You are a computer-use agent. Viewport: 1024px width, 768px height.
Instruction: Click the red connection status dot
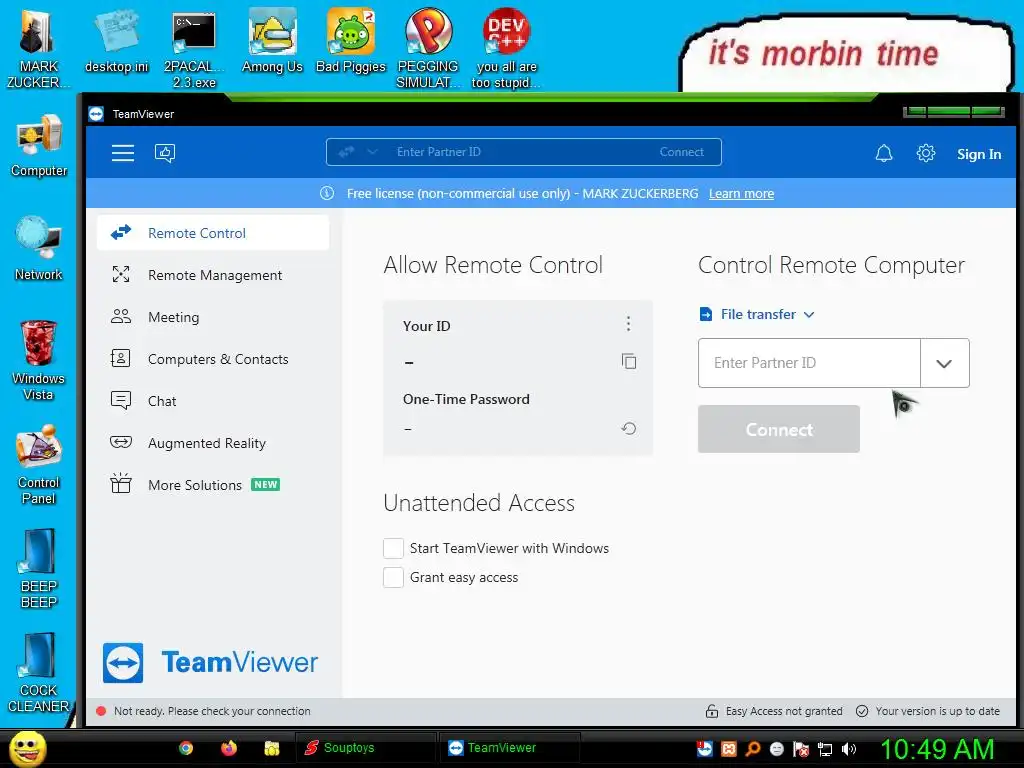[101, 711]
